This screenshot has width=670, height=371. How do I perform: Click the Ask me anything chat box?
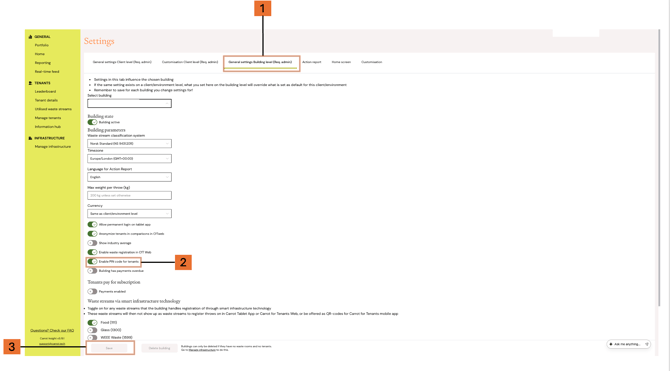tap(629, 344)
